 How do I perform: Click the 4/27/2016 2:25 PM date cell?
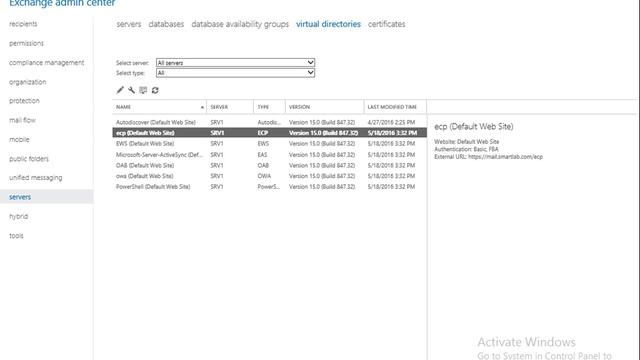pyautogui.click(x=391, y=122)
